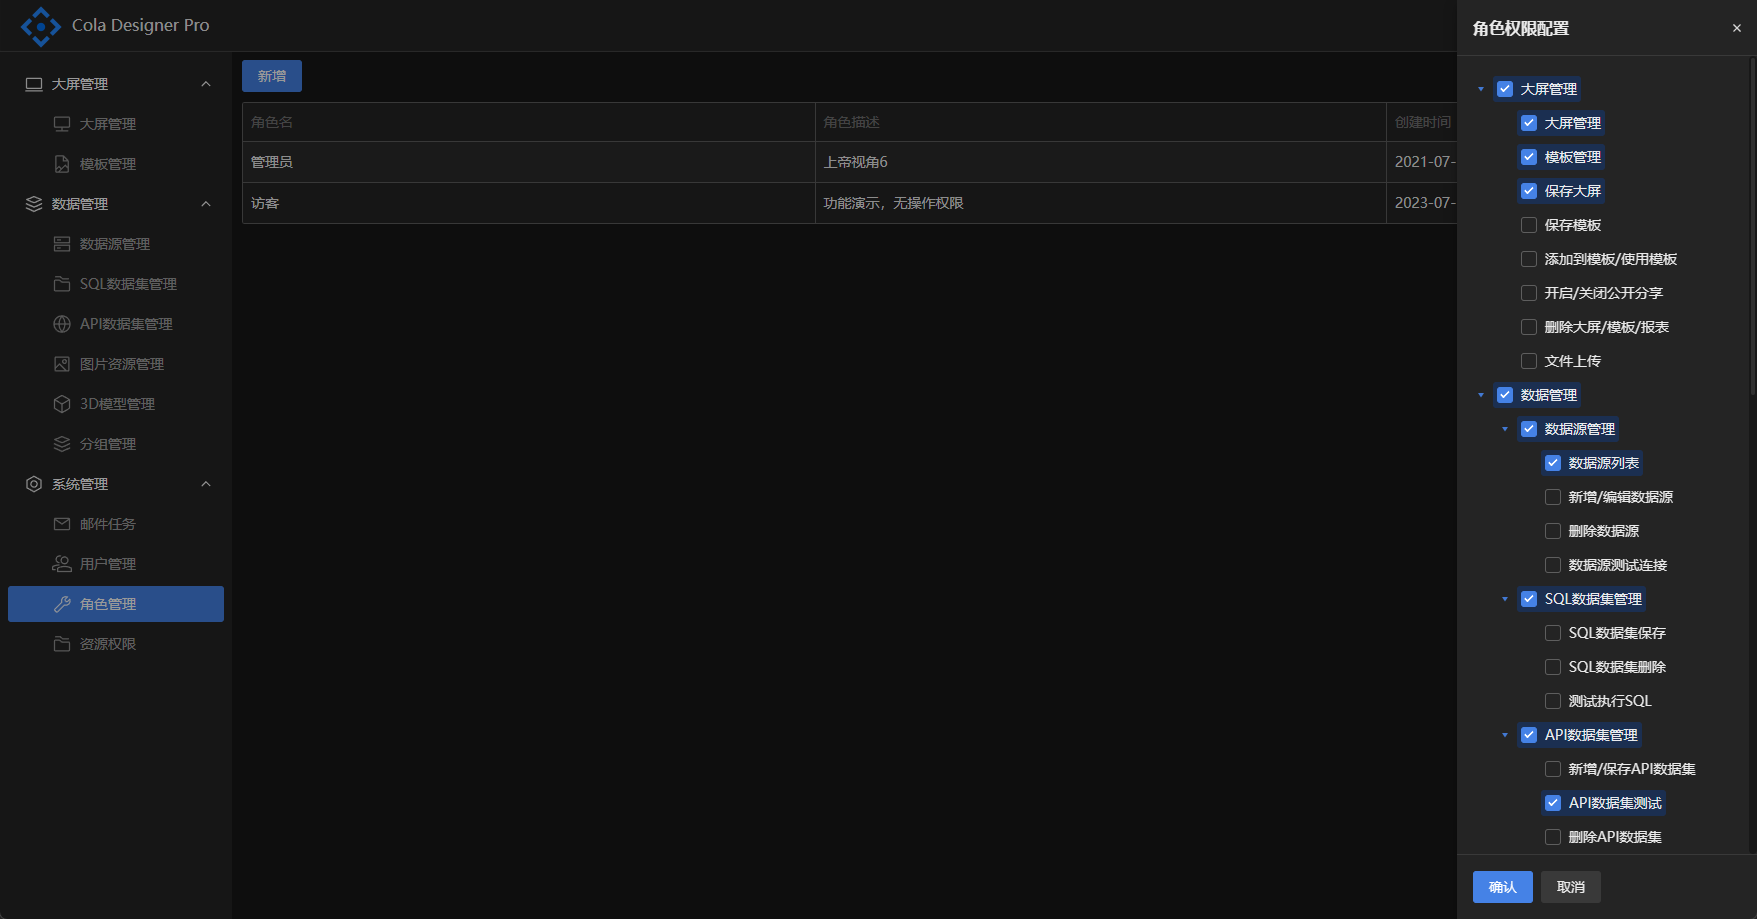Click the 新增 button to add role
The width and height of the screenshot is (1757, 919).
coord(272,76)
